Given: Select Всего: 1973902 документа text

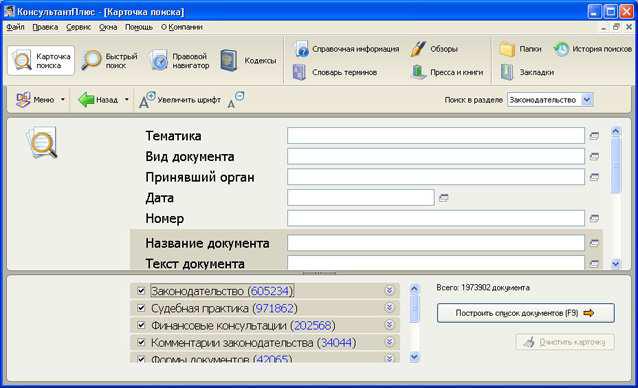Looking at the screenshot, I should (x=483, y=288).
